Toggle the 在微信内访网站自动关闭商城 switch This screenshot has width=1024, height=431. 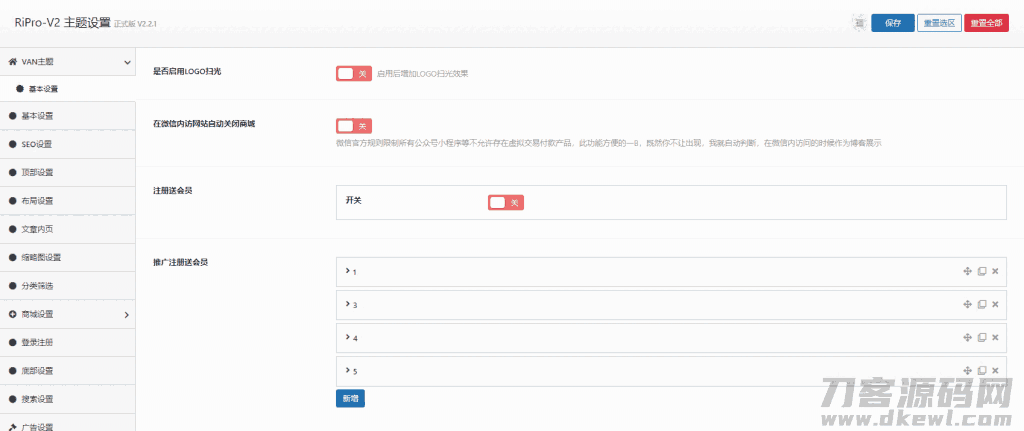pyautogui.click(x=354, y=125)
